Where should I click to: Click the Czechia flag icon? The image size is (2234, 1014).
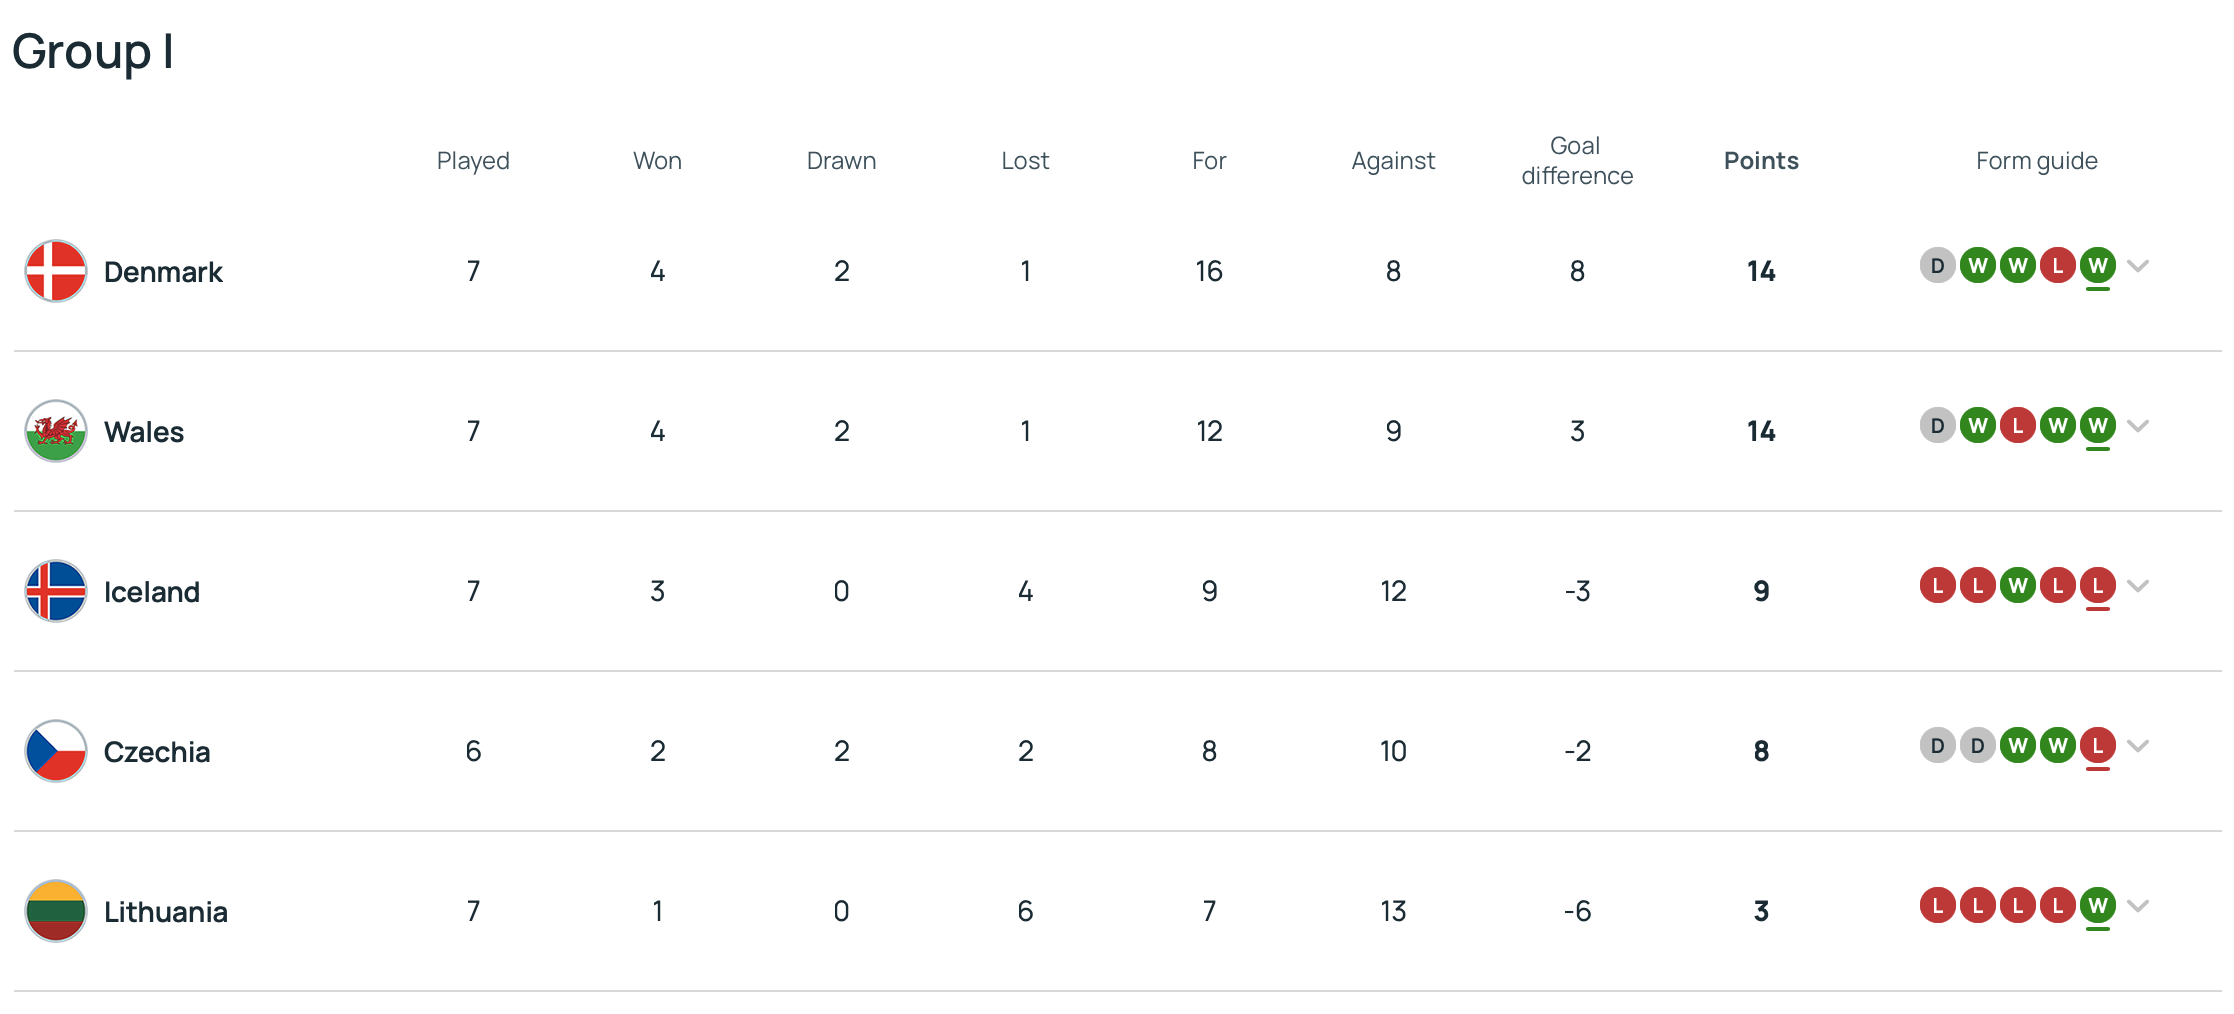[x=56, y=751]
